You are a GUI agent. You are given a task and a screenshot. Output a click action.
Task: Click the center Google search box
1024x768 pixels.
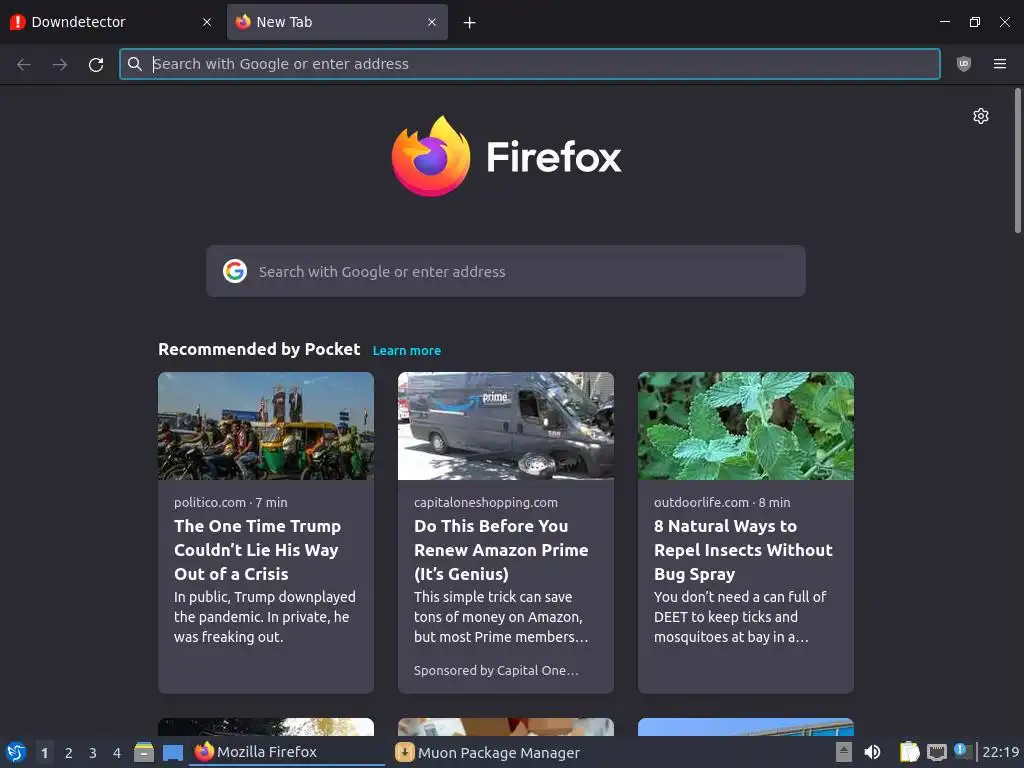point(505,271)
